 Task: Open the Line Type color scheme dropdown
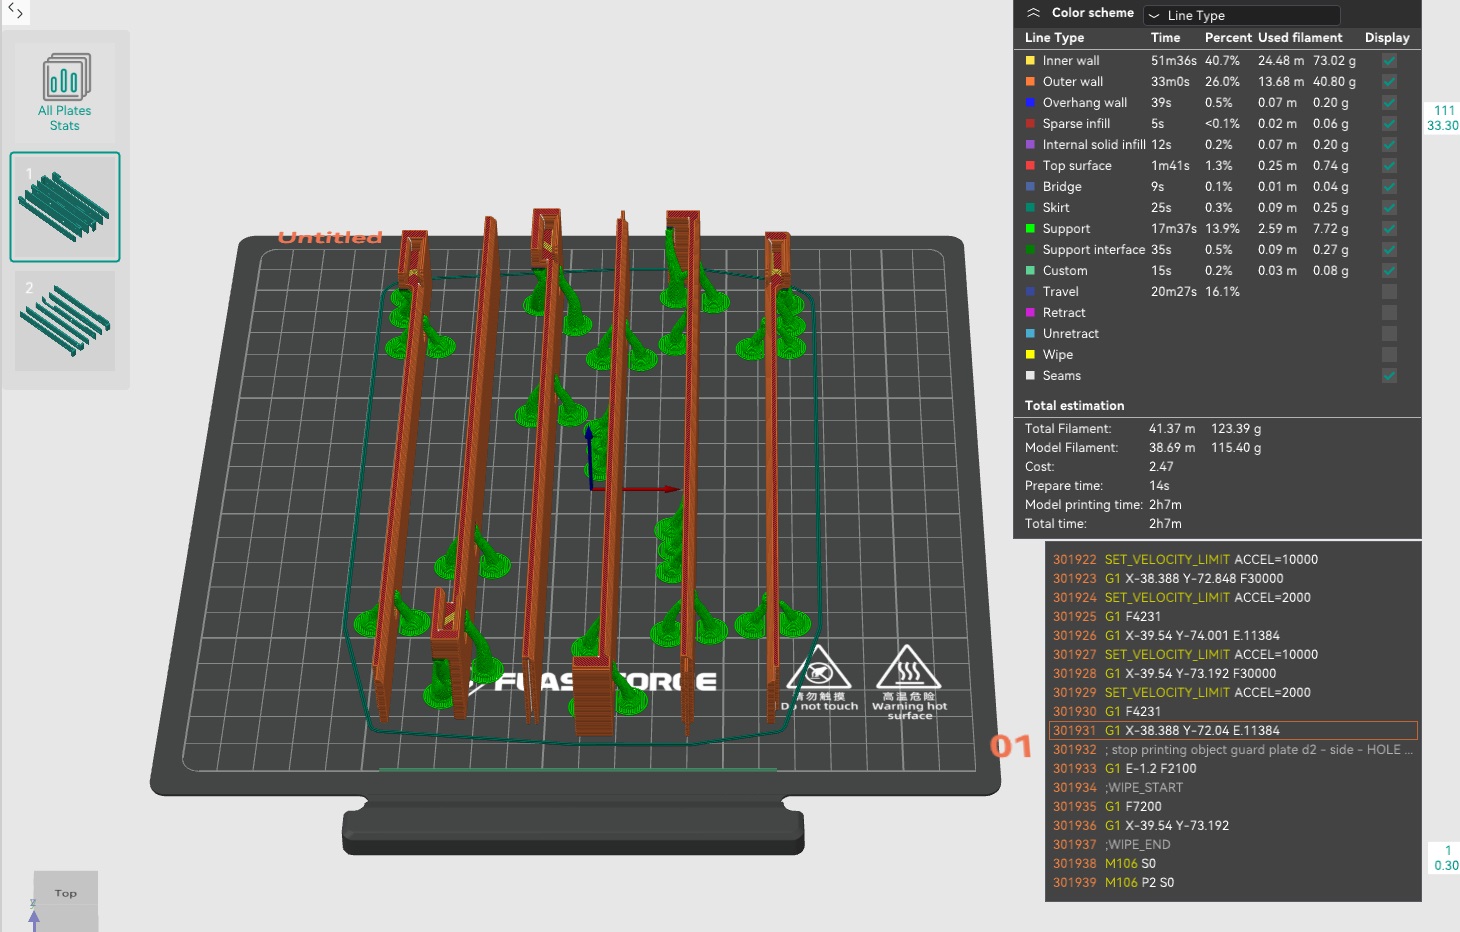pyautogui.click(x=1241, y=15)
